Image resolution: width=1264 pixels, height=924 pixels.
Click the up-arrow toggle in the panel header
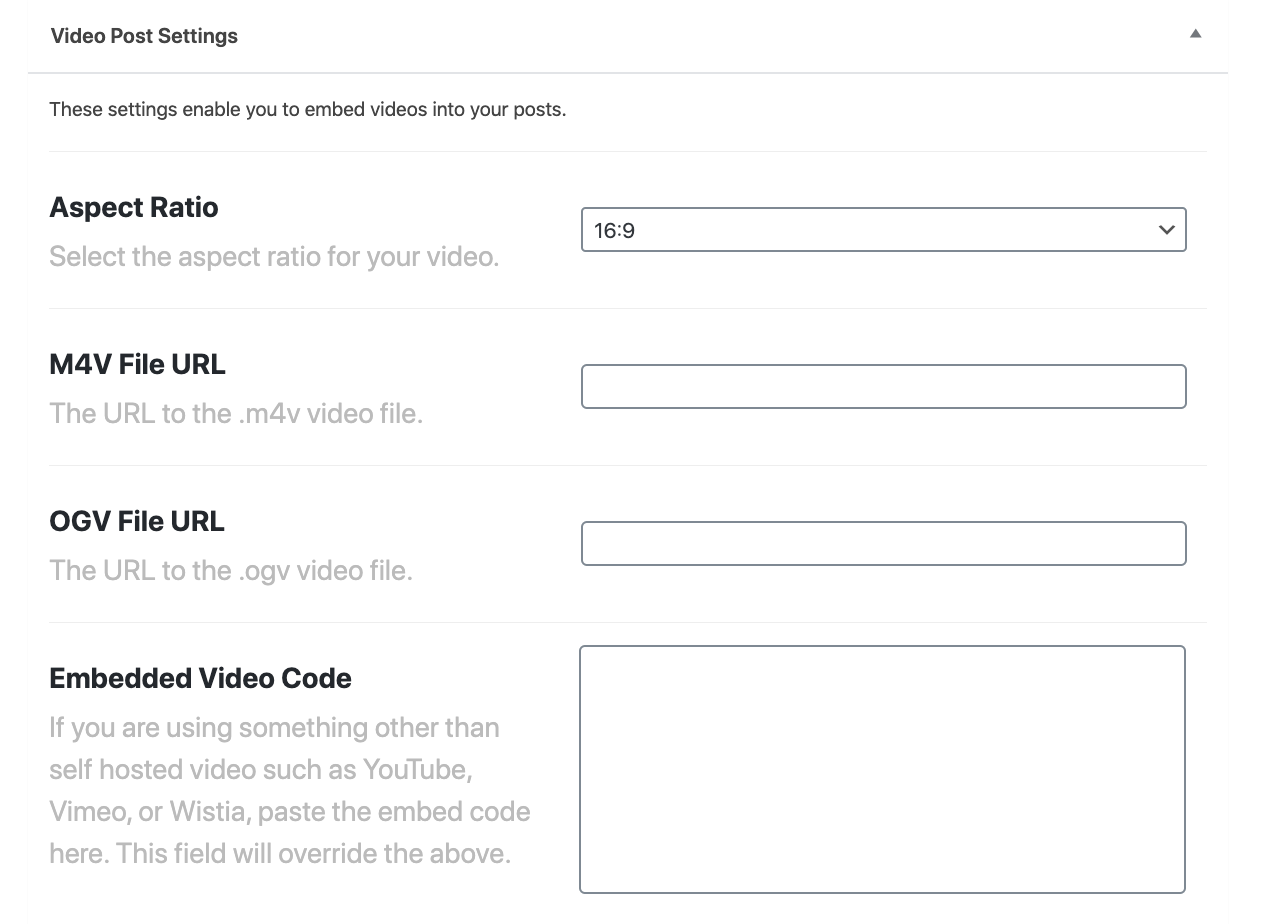click(1195, 33)
